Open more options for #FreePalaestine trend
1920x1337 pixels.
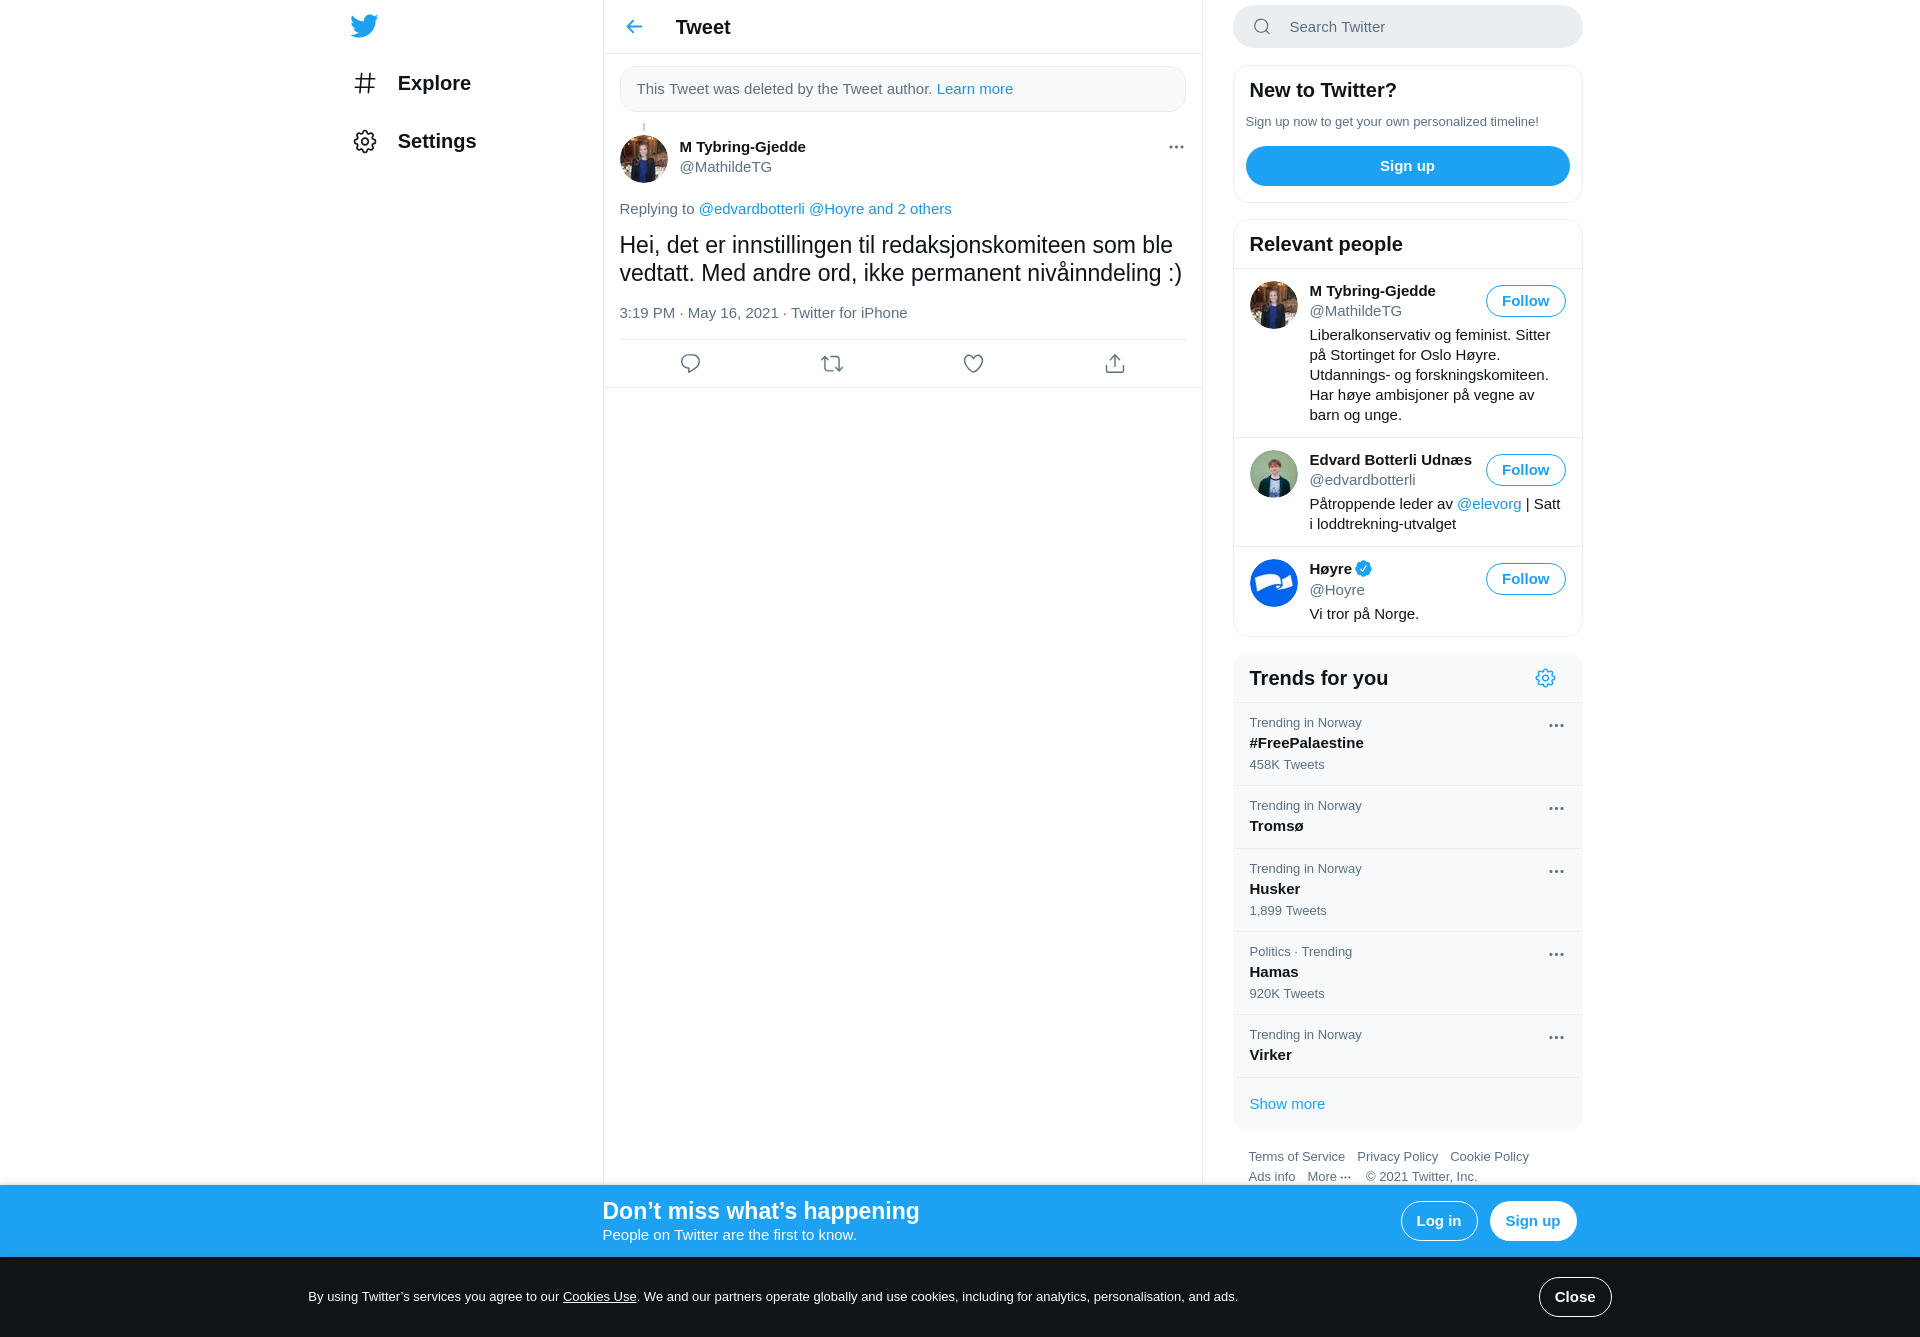(1556, 726)
